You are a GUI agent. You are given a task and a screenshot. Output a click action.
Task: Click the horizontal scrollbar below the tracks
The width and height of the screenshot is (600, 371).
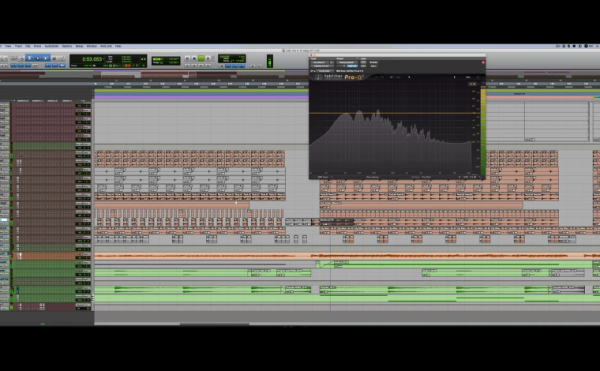click(346, 324)
